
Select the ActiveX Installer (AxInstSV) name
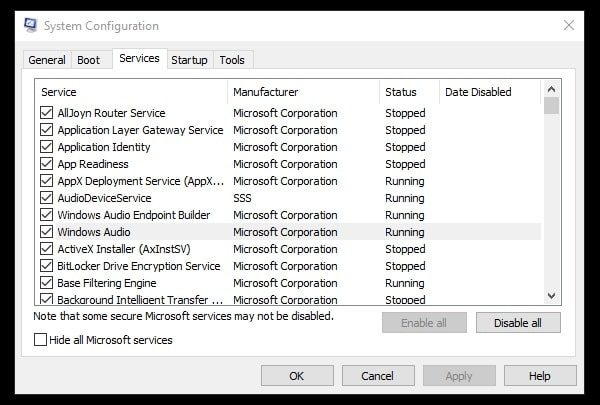pyautogui.click(x=124, y=249)
